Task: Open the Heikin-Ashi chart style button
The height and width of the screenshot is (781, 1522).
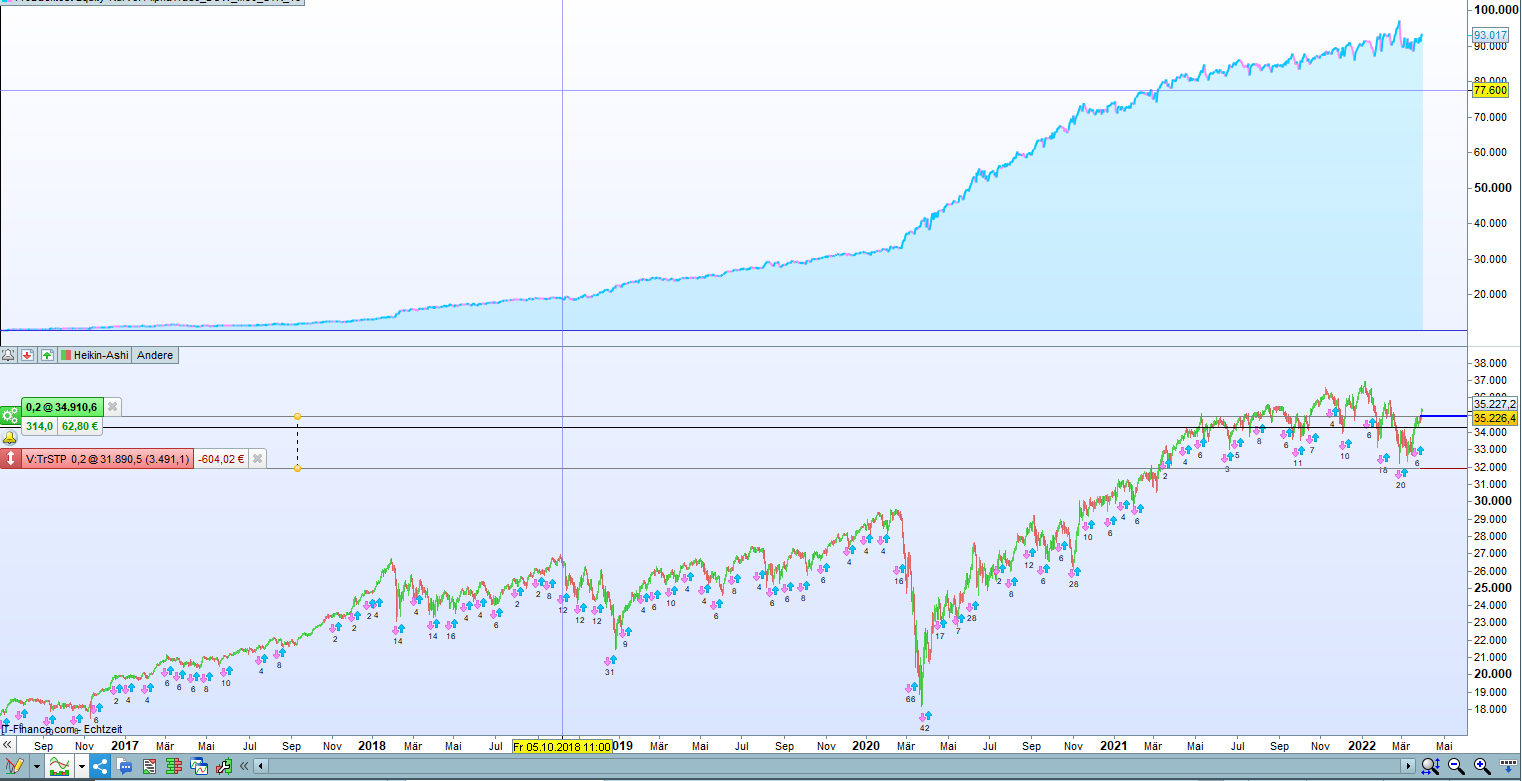Action: [x=95, y=355]
